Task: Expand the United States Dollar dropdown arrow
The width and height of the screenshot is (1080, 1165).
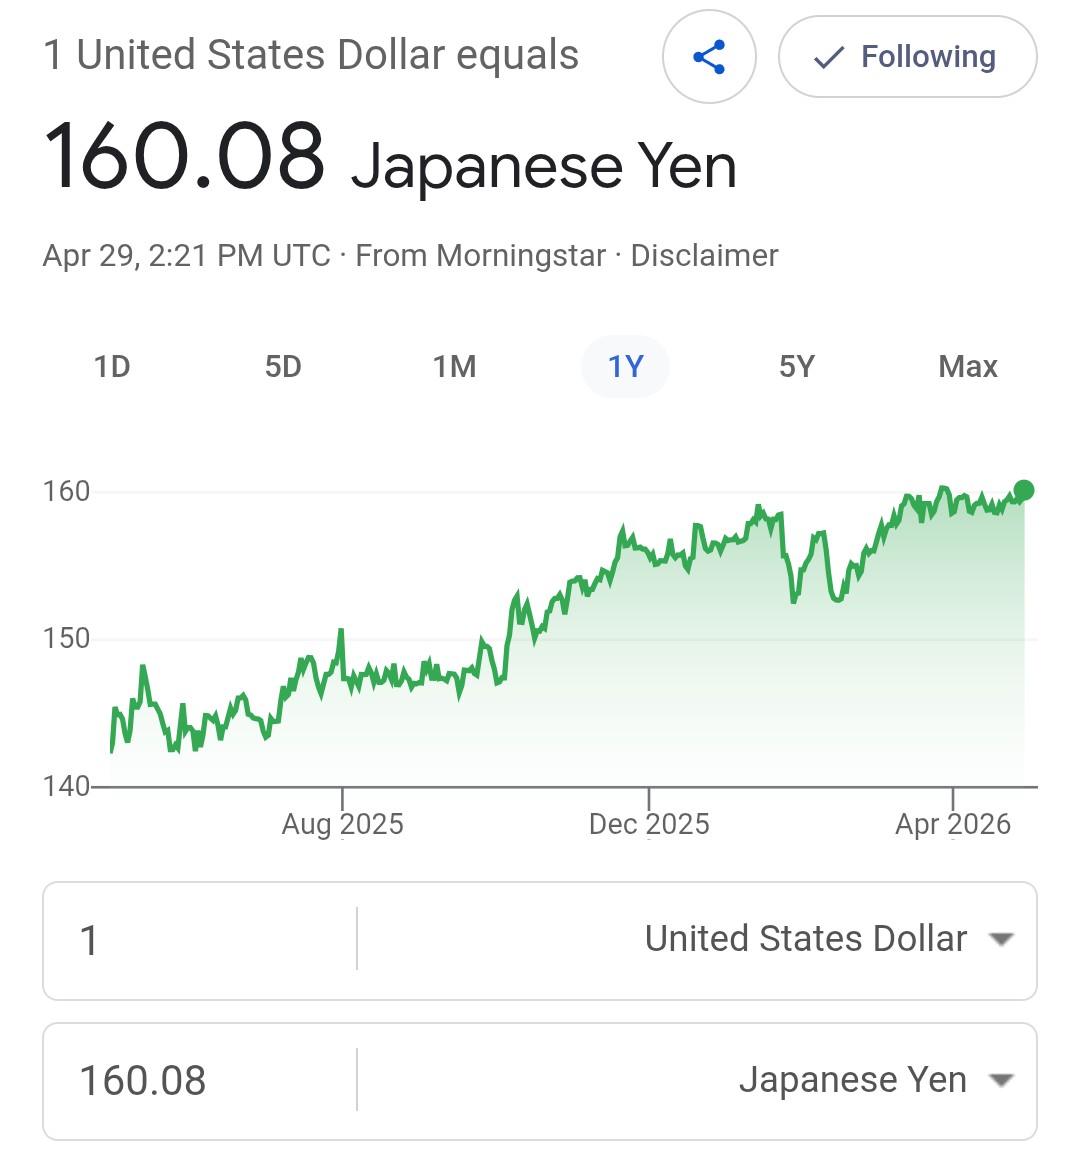Action: coord(1000,939)
